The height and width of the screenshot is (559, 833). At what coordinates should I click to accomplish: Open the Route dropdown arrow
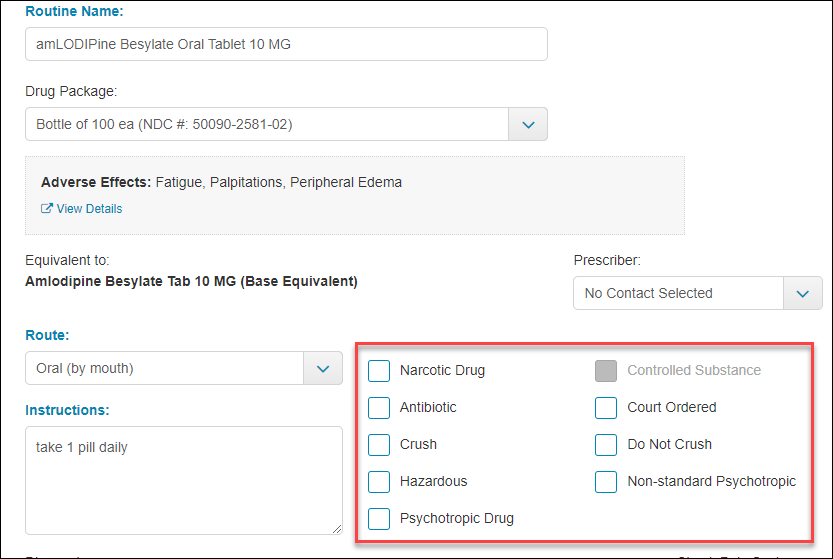click(x=323, y=368)
